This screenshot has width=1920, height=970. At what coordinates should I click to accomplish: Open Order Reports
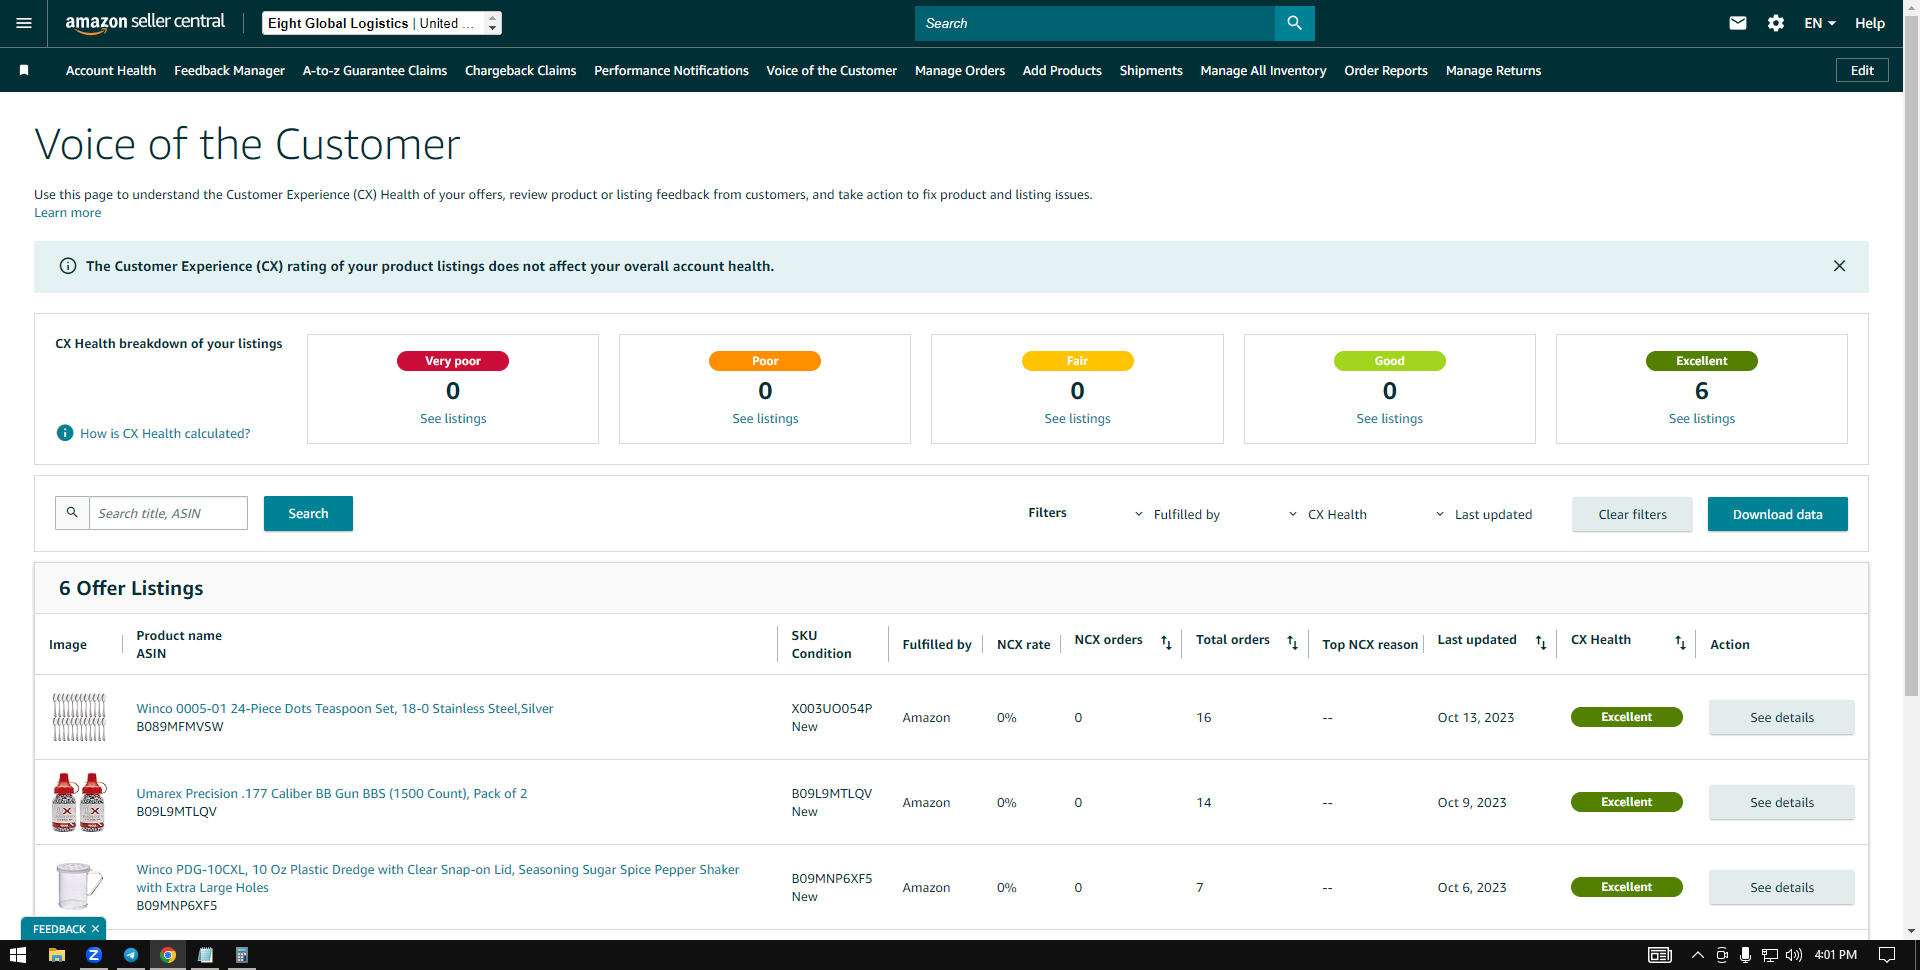[1386, 70]
